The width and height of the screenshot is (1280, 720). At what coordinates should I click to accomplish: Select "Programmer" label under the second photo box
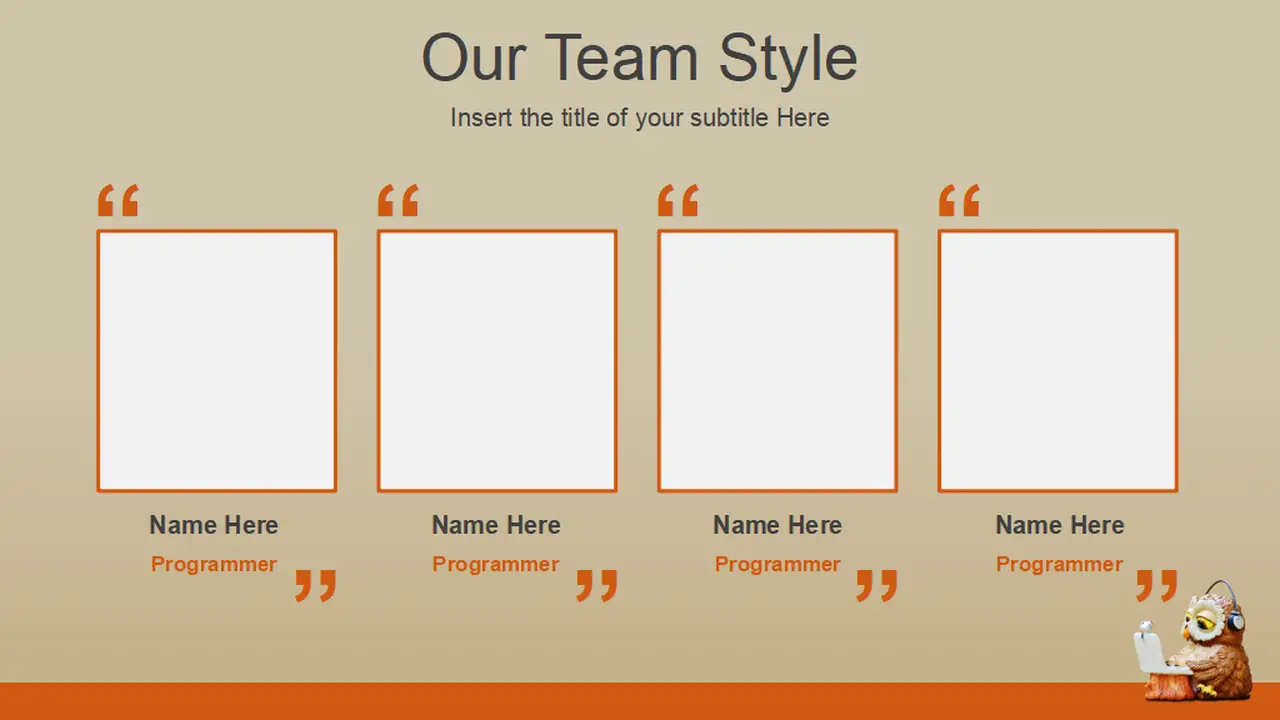click(496, 564)
